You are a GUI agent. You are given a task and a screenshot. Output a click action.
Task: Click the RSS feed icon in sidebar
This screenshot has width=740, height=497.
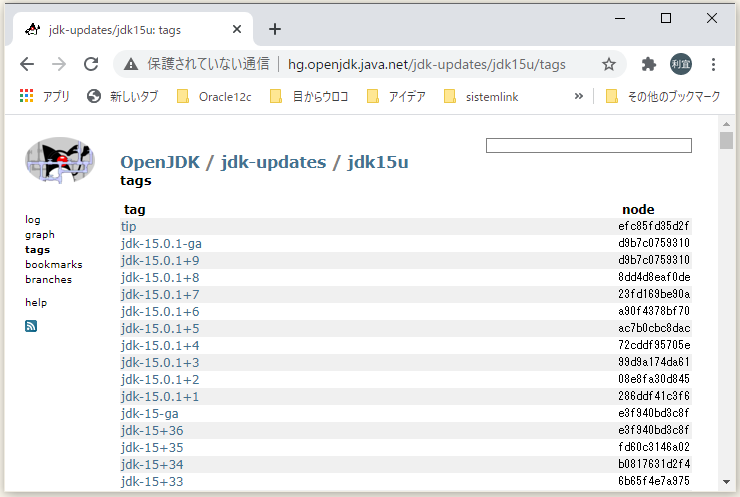31,326
